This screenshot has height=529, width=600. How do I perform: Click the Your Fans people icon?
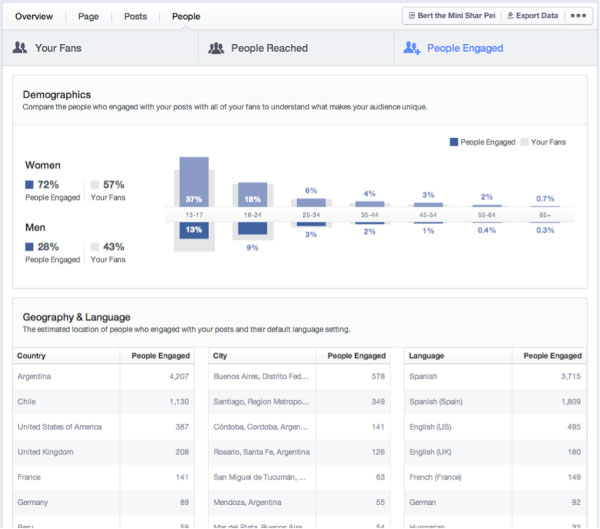(22, 47)
